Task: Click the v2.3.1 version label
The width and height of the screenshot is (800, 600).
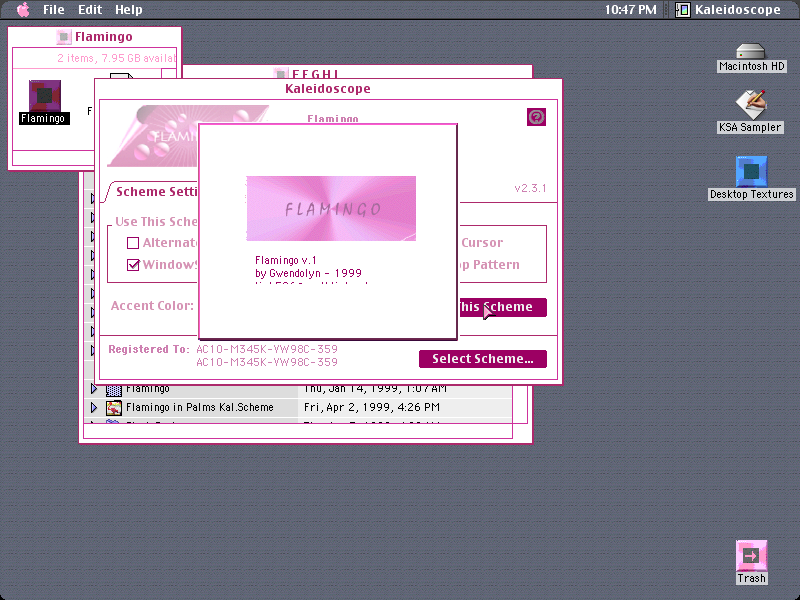Action: pyautogui.click(x=530, y=188)
